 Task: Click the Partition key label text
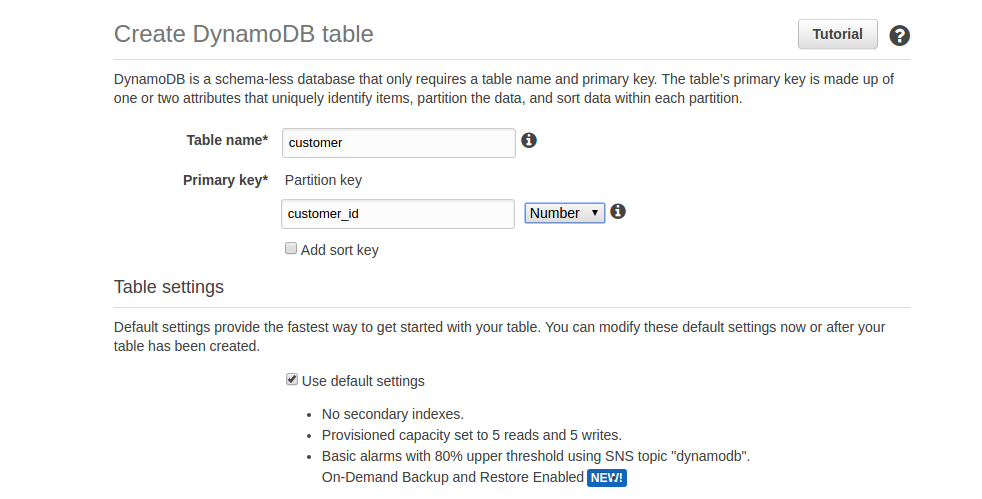[323, 181]
